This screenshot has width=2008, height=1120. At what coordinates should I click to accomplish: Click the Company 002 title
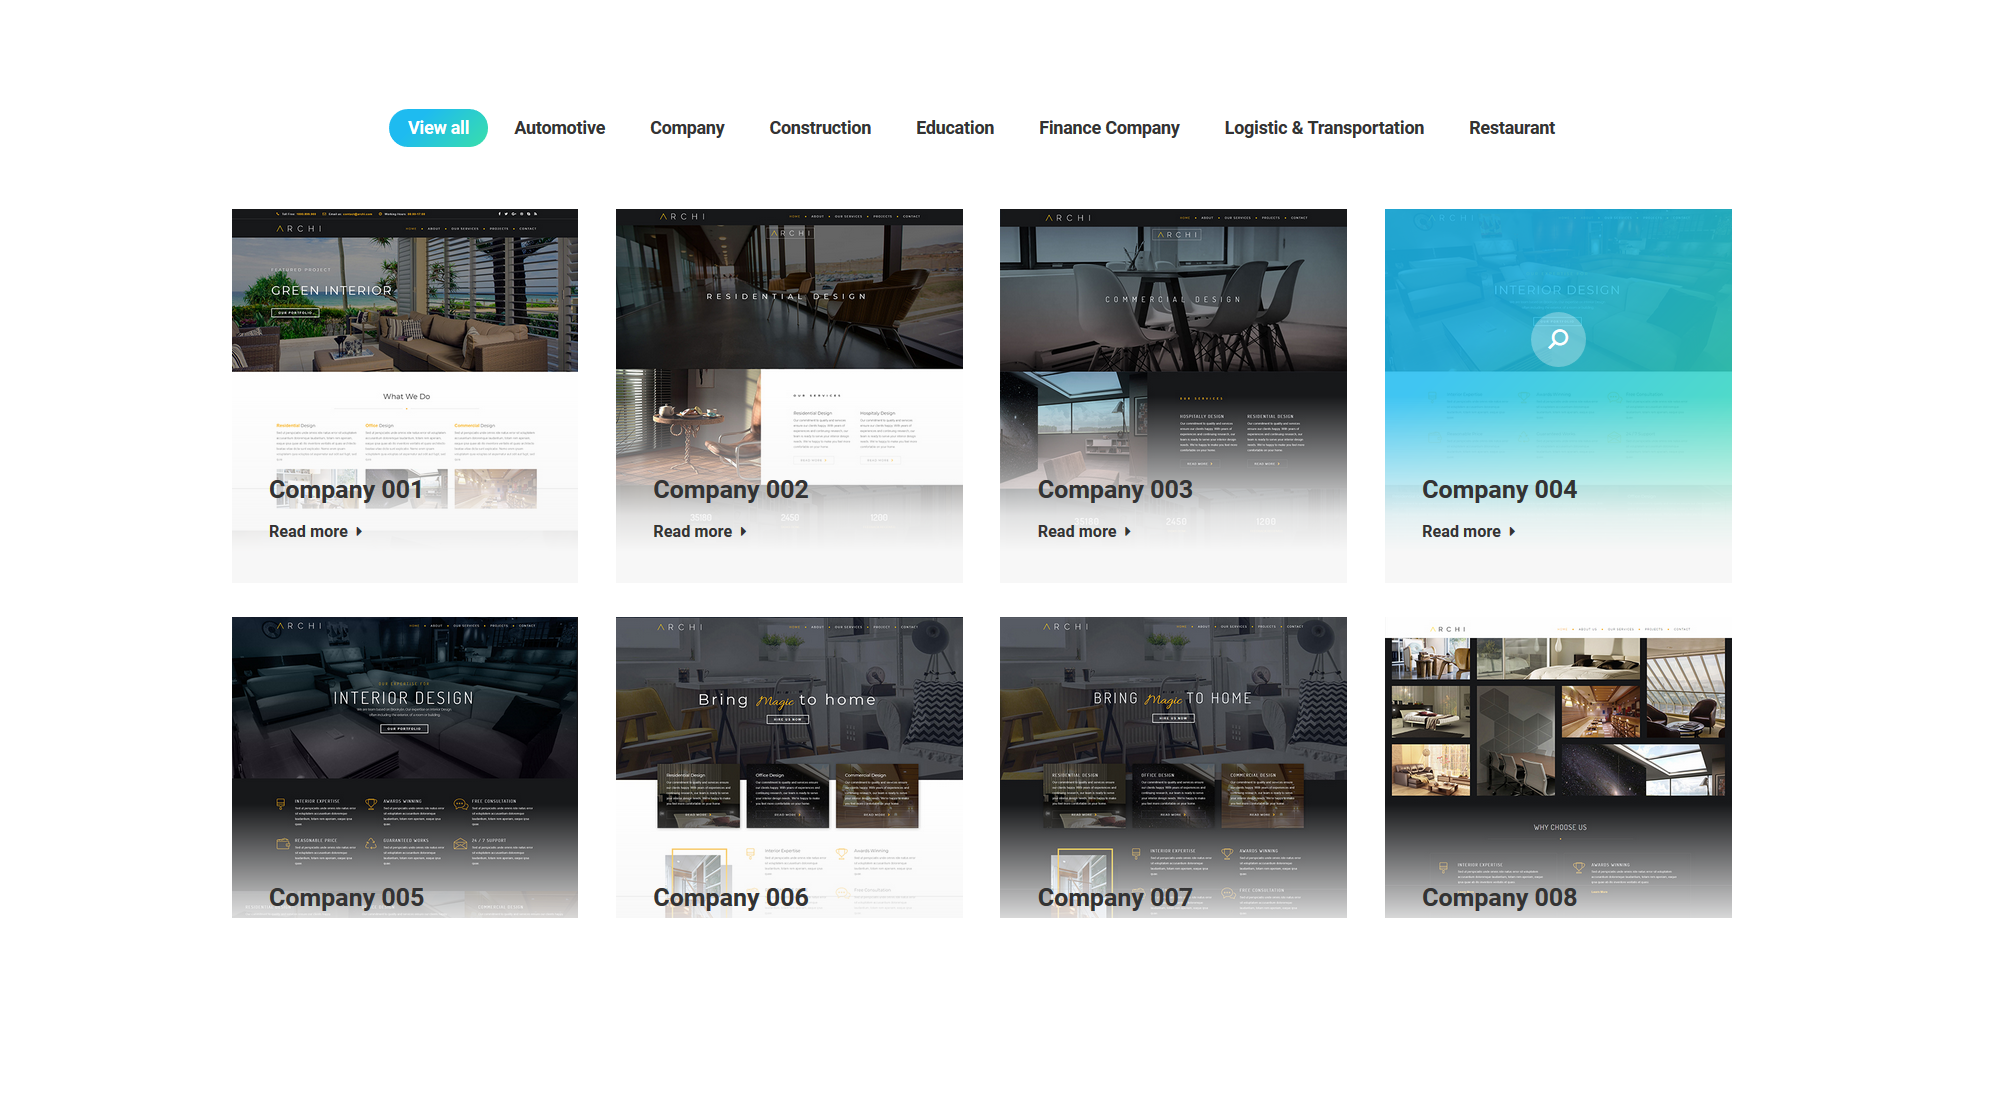731,490
